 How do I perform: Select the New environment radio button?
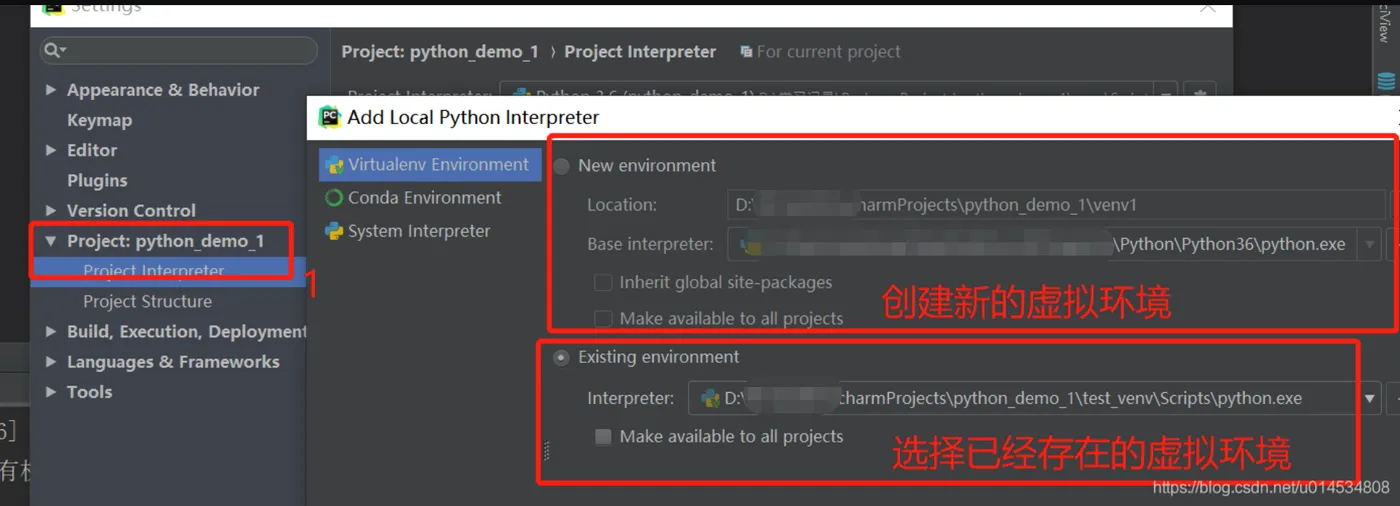[x=562, y=166]
